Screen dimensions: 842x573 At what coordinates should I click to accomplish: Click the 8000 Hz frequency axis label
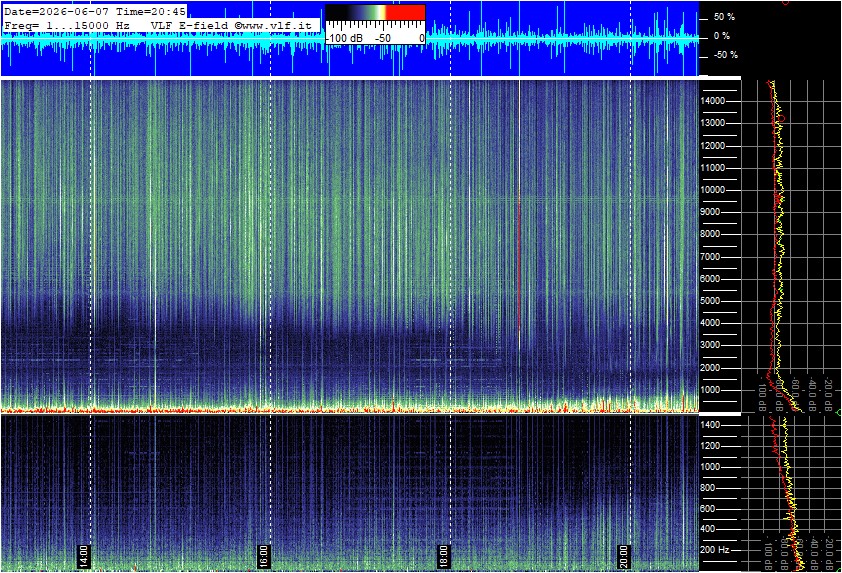[x=710, y=234]
